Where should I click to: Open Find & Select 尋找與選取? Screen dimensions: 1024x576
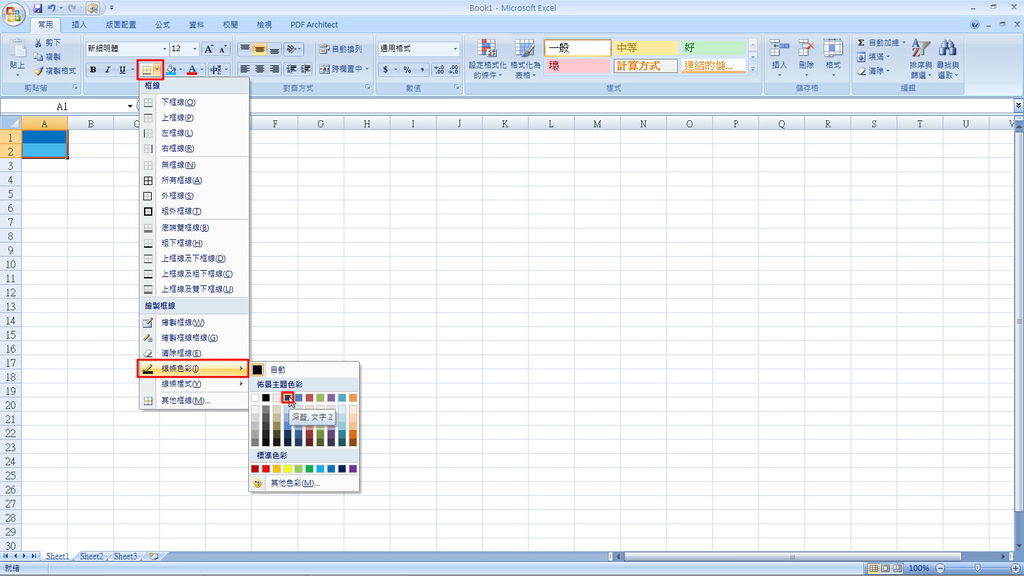948,59
